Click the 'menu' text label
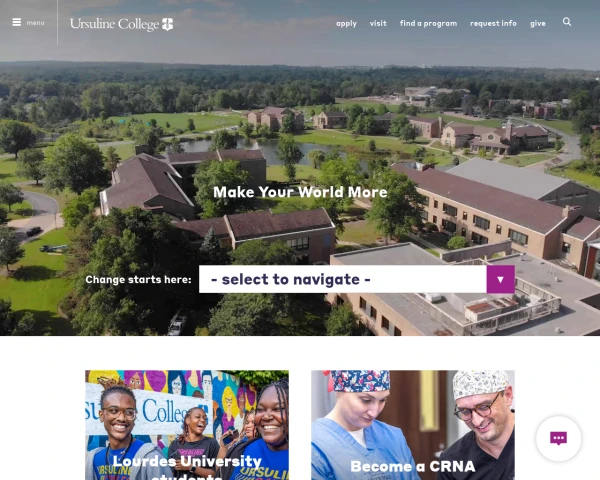This screenshot has height=480, width=600. click(x=35, y=23)
